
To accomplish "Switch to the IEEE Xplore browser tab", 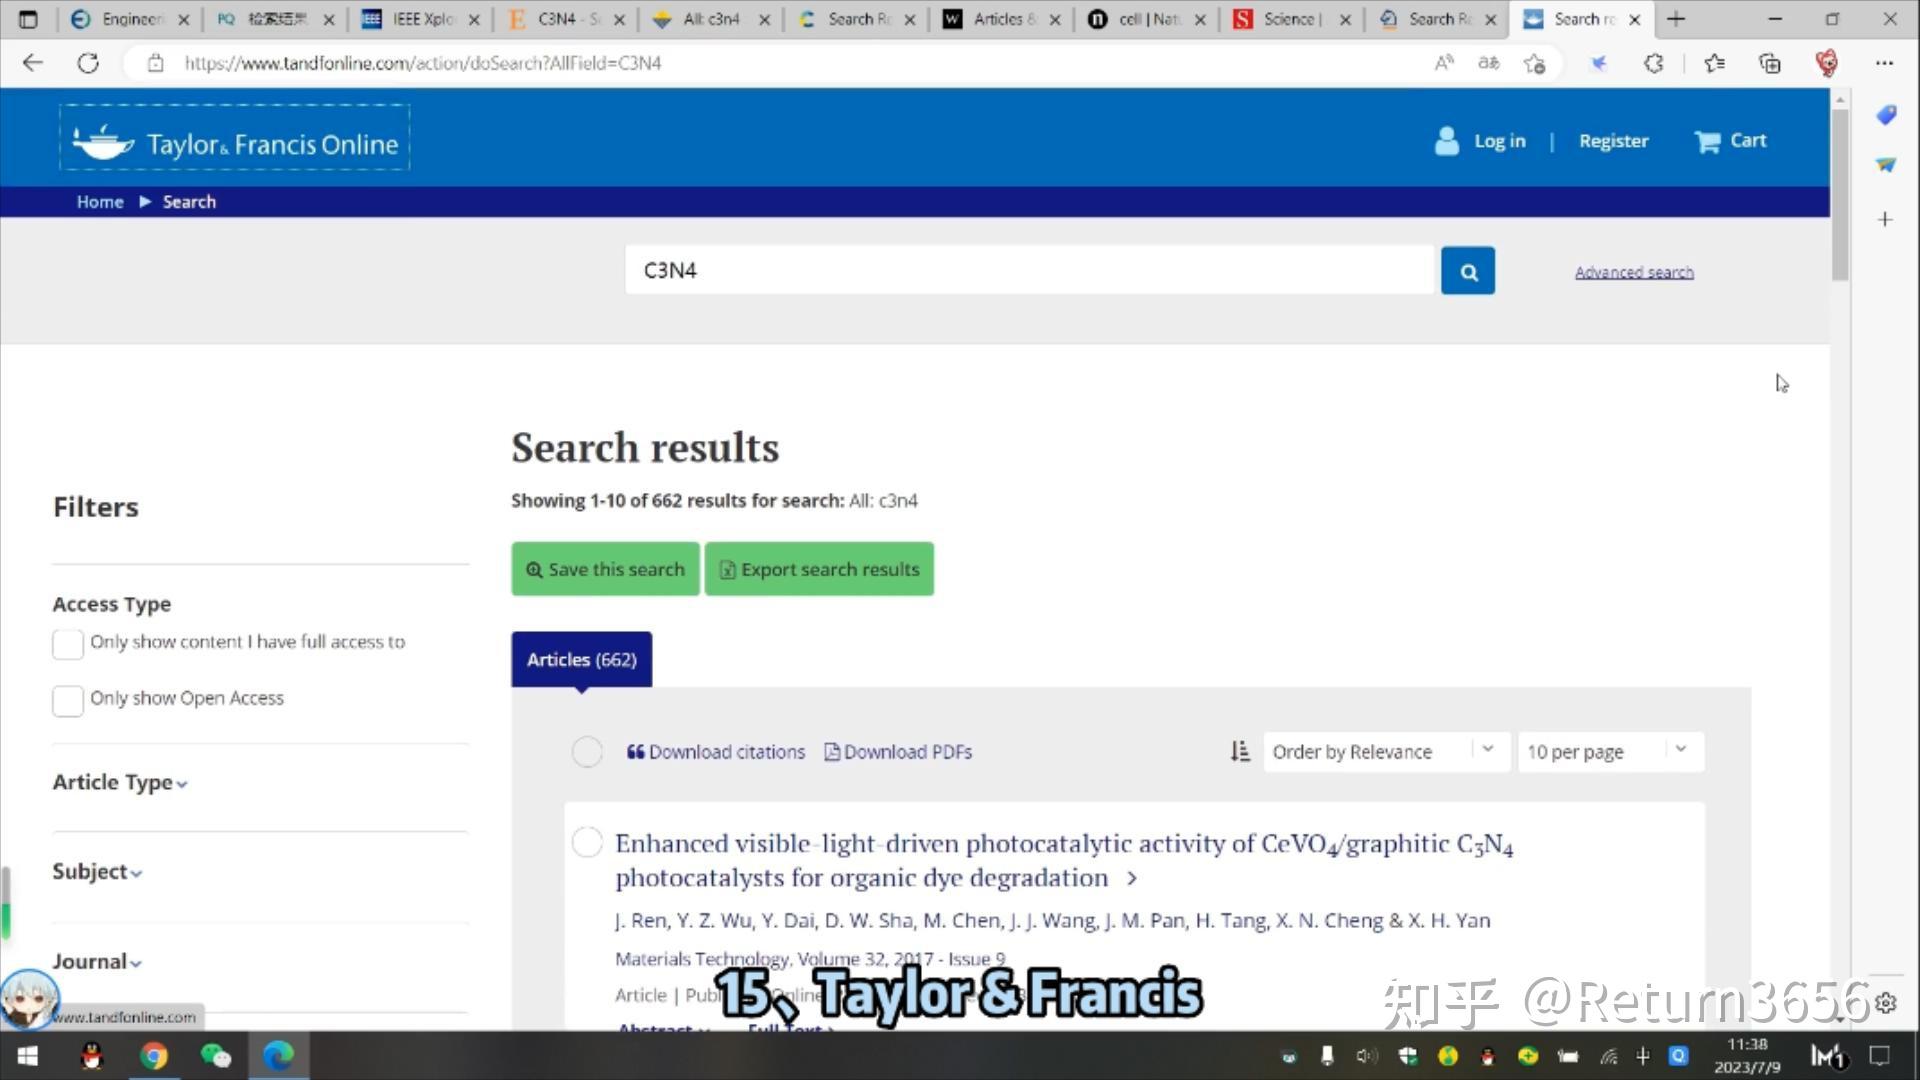I will (421, 19).
